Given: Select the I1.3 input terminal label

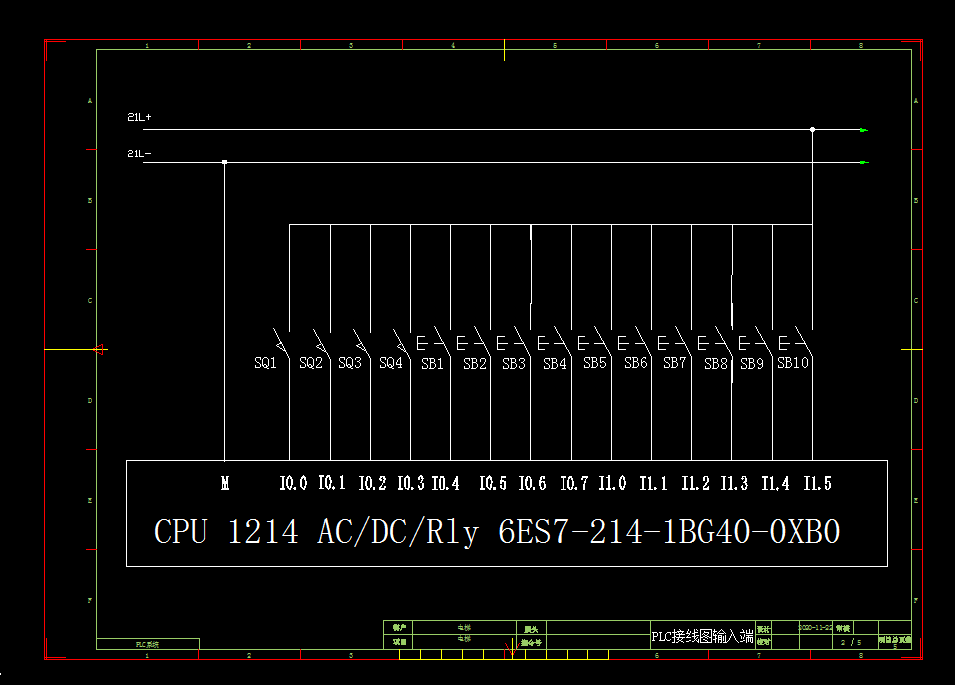Looking at the screenshot, I should [735, 483].
